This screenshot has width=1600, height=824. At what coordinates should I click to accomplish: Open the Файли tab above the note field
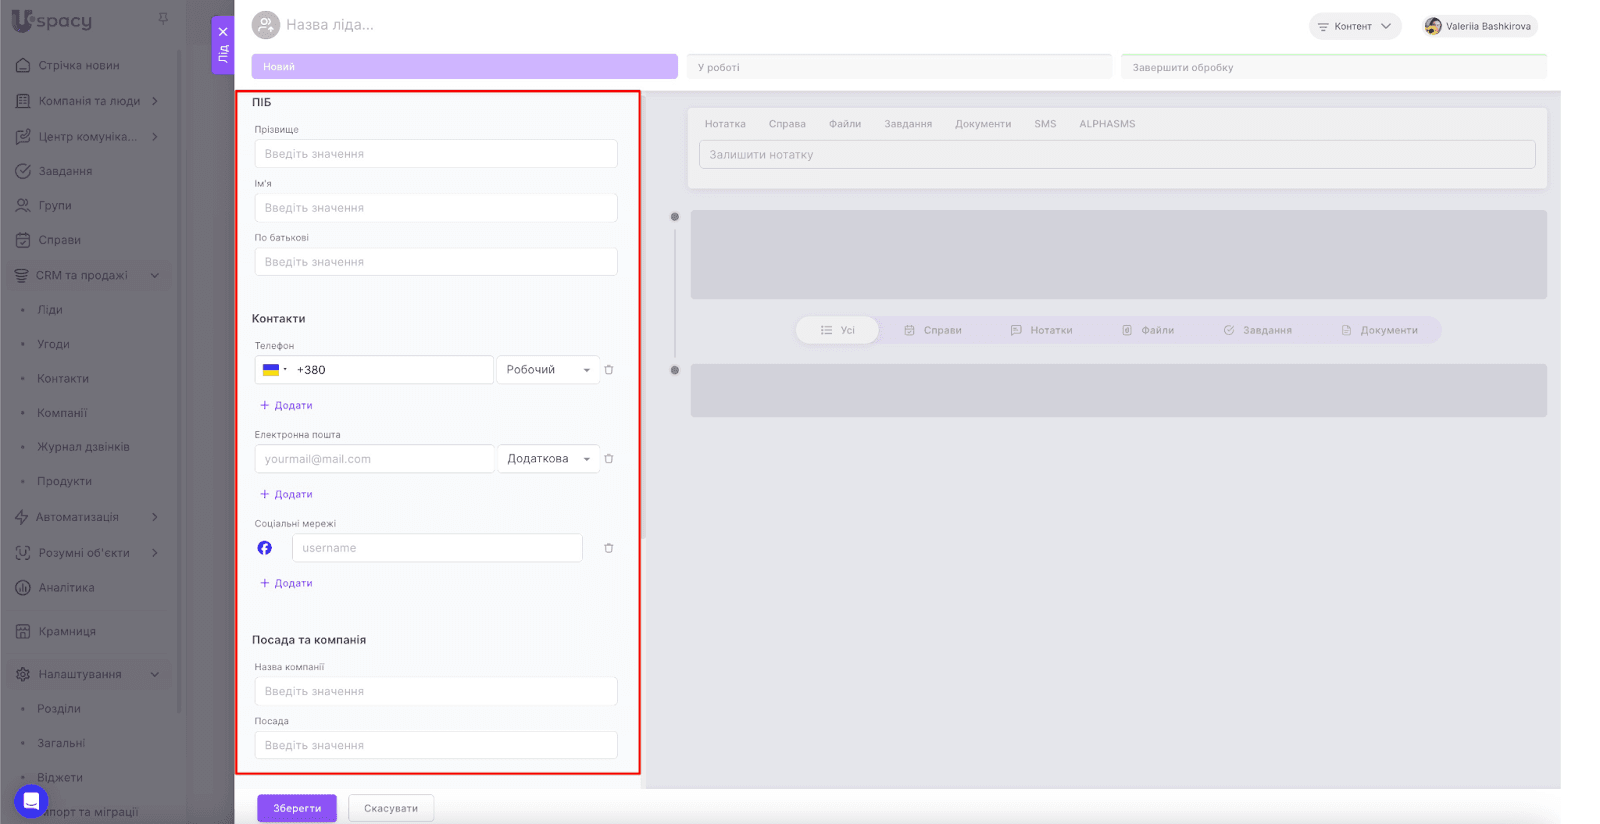(x=845, y=124)
